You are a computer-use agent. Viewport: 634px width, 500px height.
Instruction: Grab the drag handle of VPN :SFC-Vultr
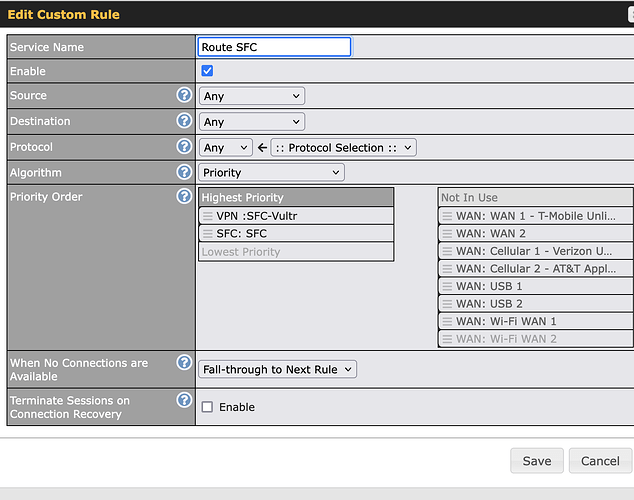208,215
